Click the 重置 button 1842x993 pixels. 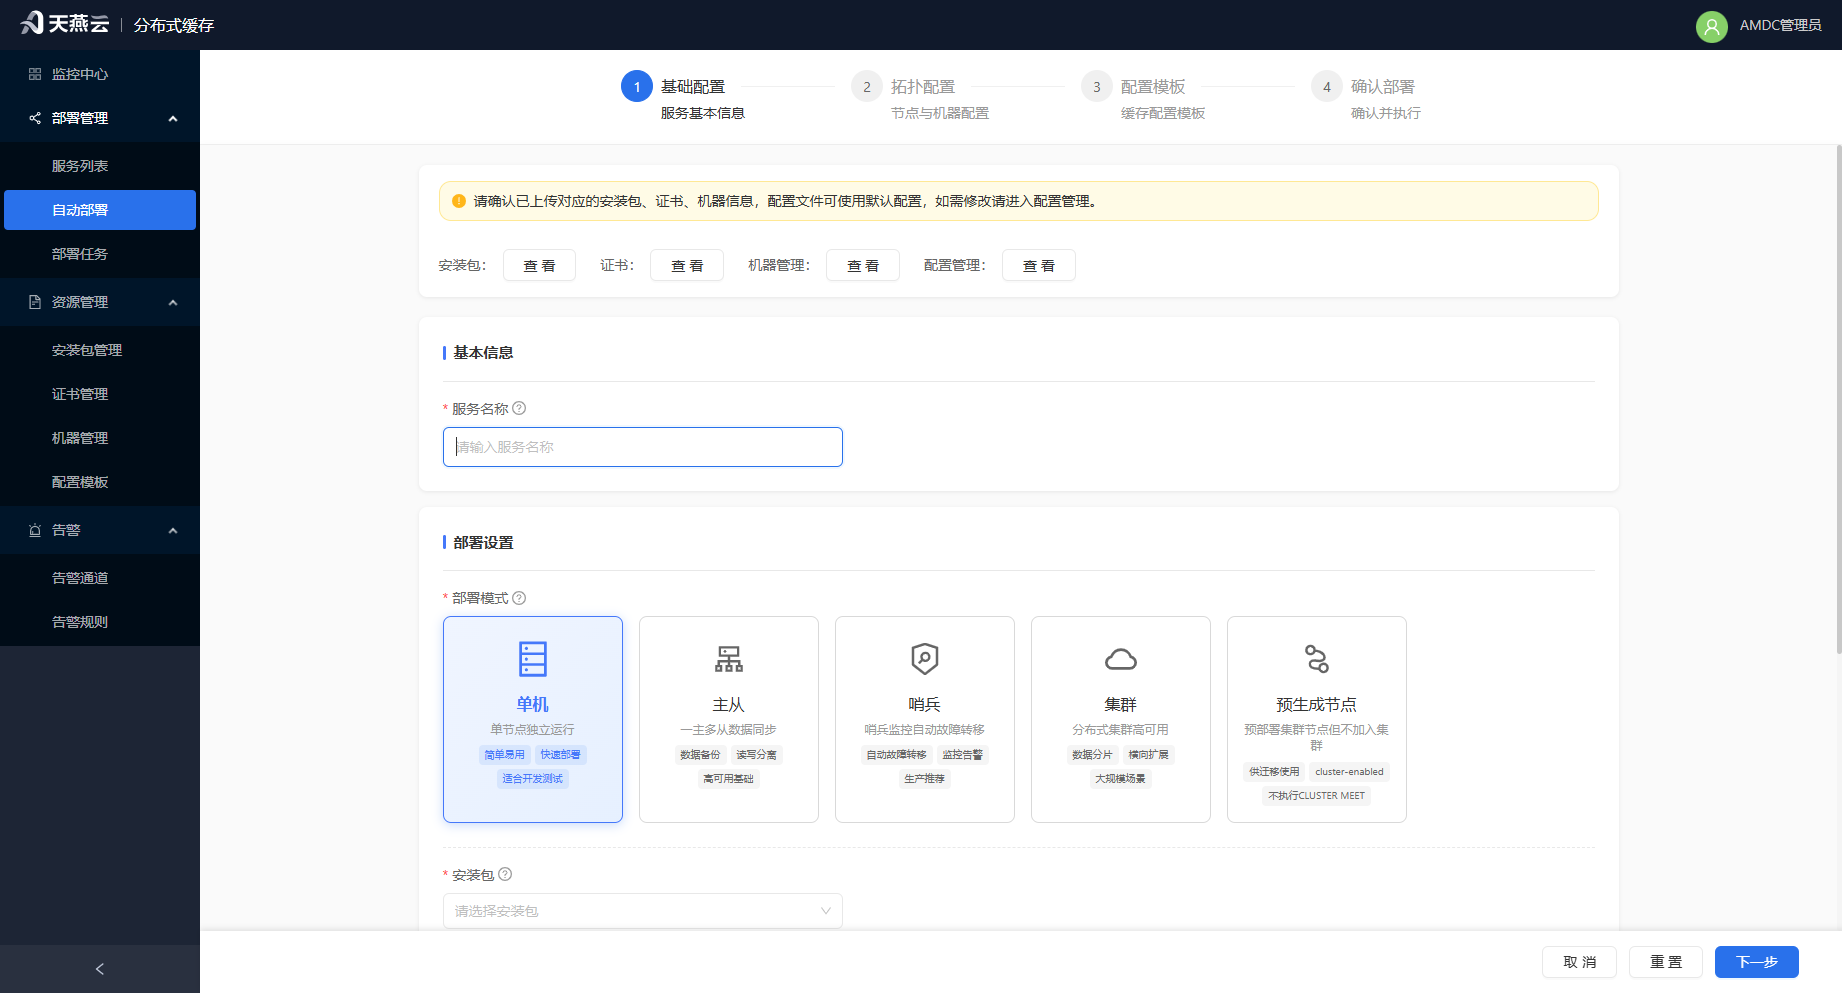pos(1666,962)
